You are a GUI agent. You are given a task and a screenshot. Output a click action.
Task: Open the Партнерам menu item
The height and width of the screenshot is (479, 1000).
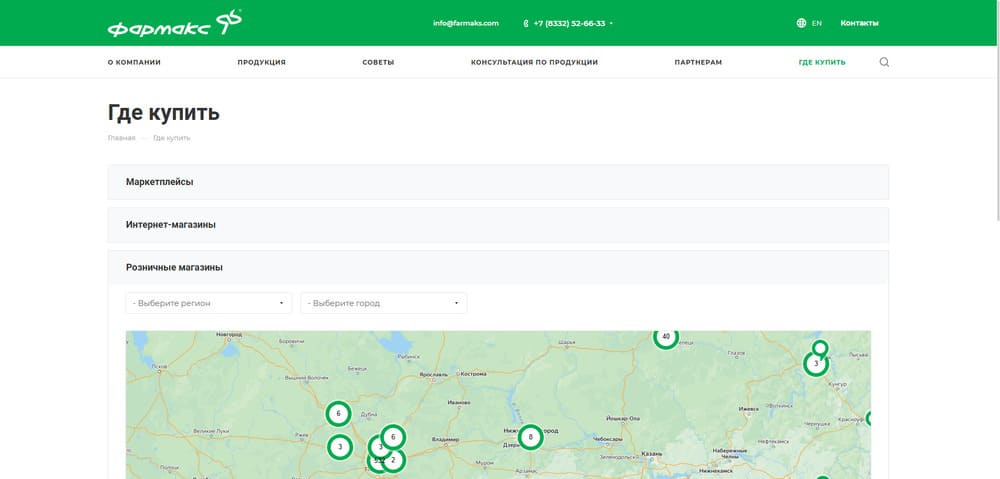[x=698, y=62]
